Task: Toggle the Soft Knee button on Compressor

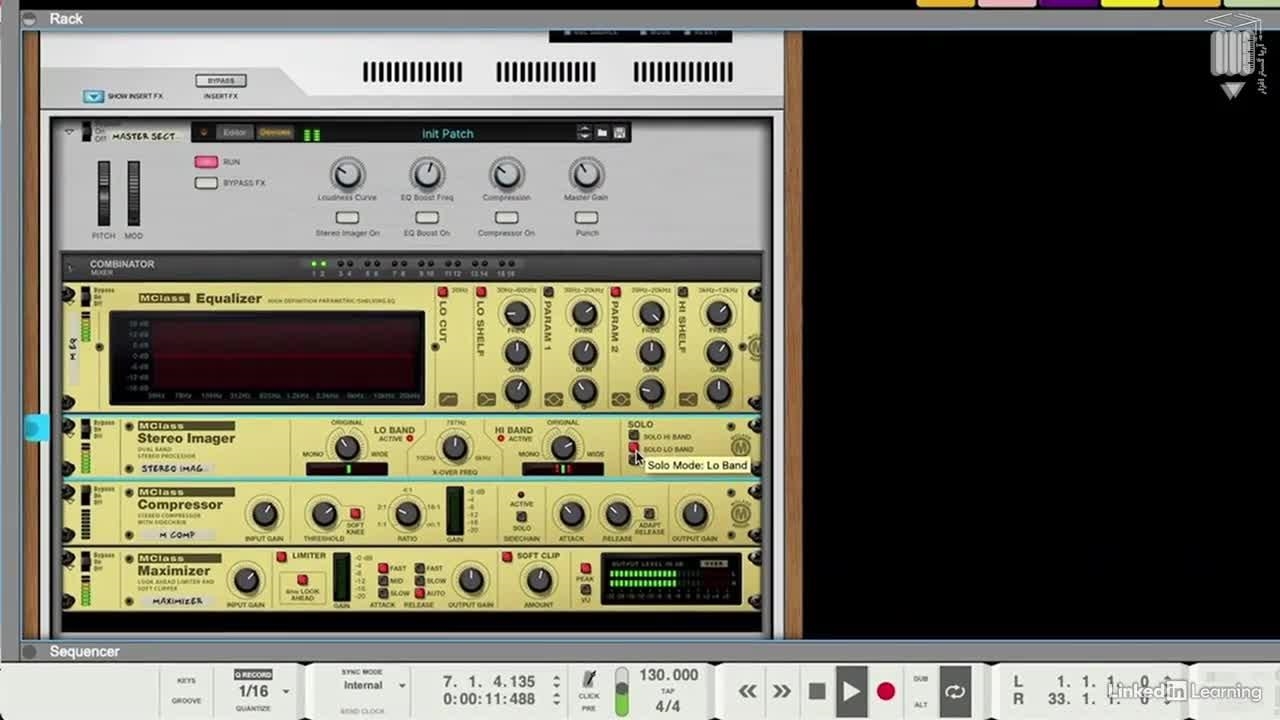Action: pos(355,514)
